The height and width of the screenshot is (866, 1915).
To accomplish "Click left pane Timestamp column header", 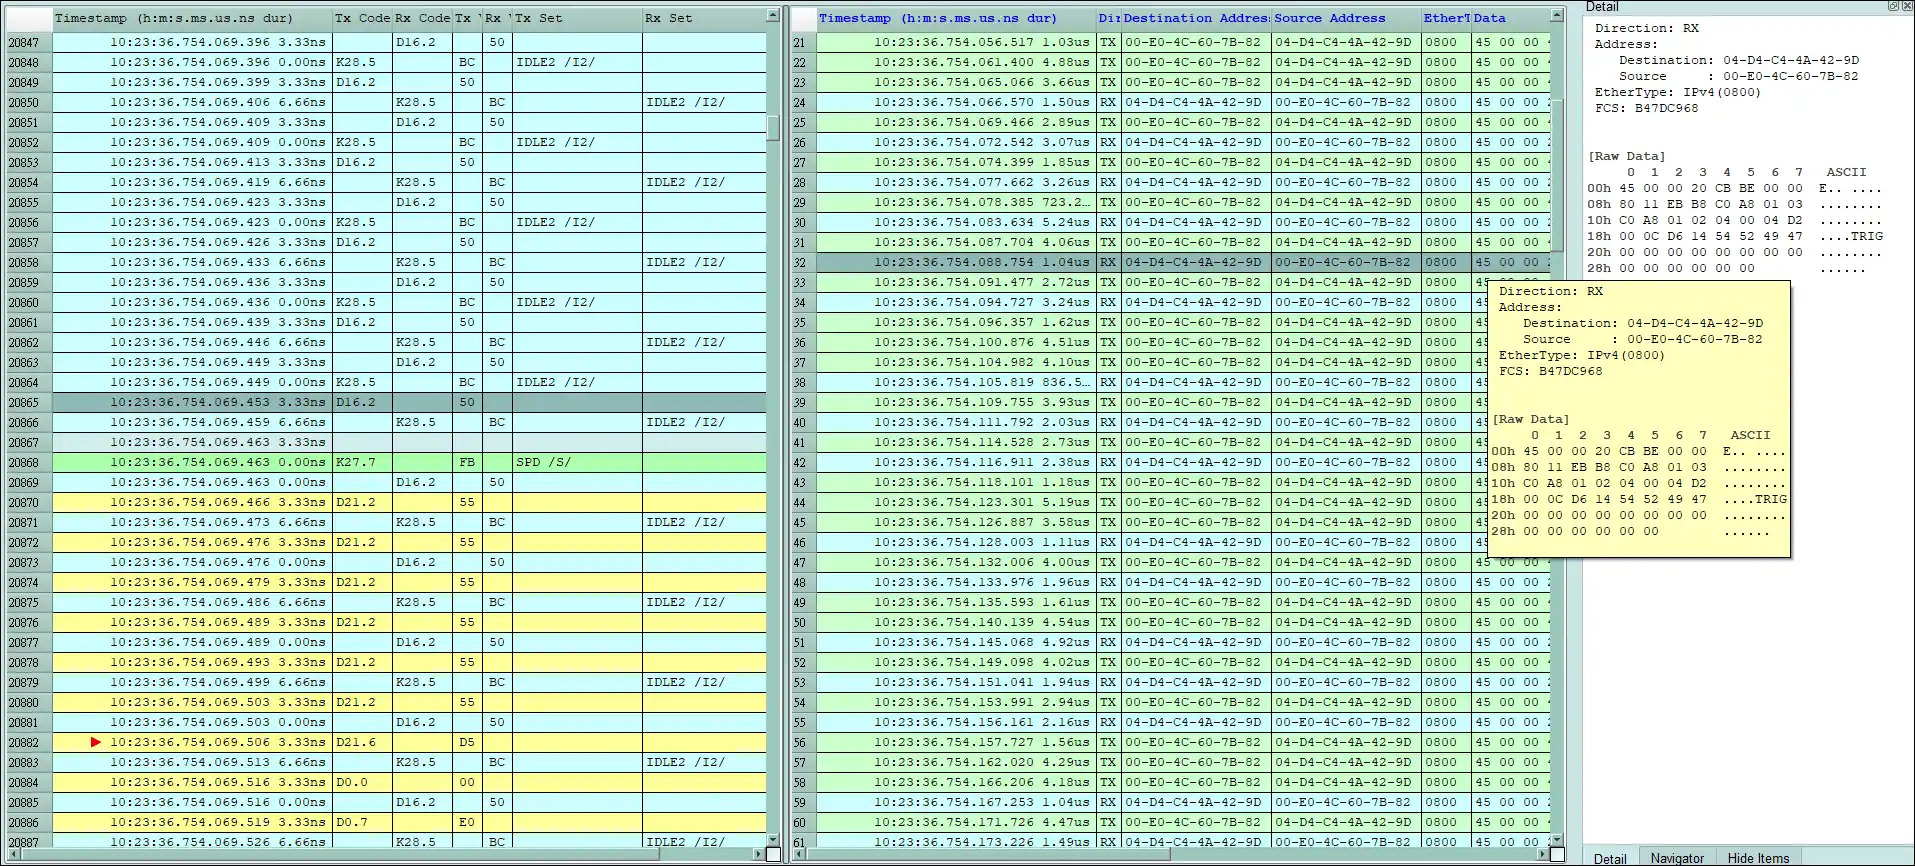I will [192, 18].
